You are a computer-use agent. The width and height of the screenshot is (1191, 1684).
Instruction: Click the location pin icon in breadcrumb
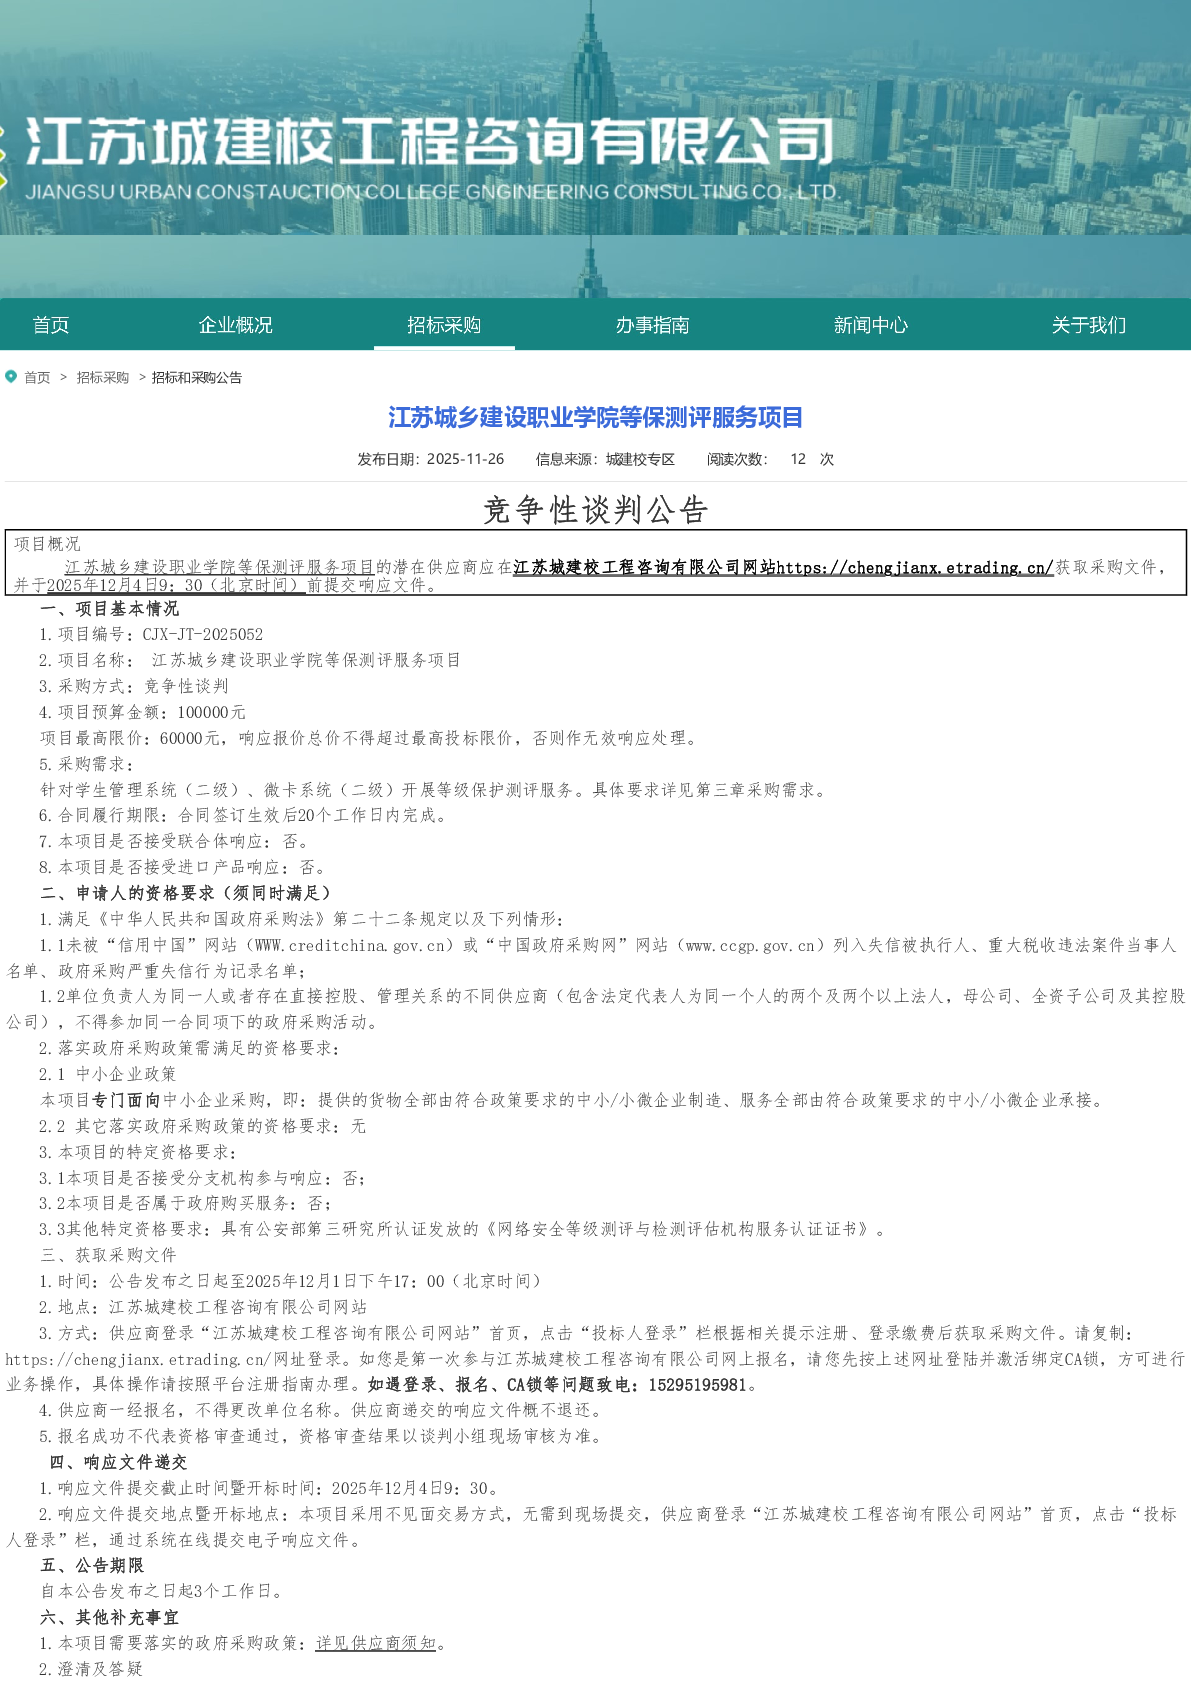(11, 377)
